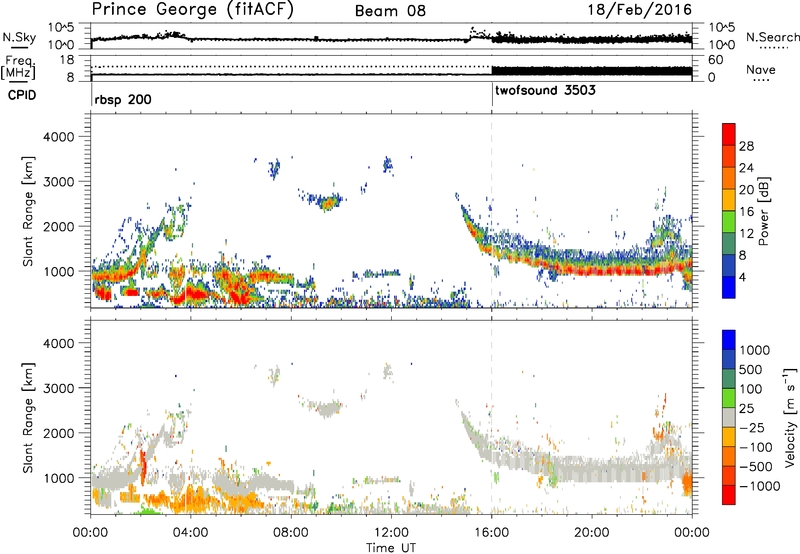Image resolution: width=800 pixels, height=554 pixels.
Task: Click the 'Power [dB]' color bar label
Action: click(x=764, y=211)
